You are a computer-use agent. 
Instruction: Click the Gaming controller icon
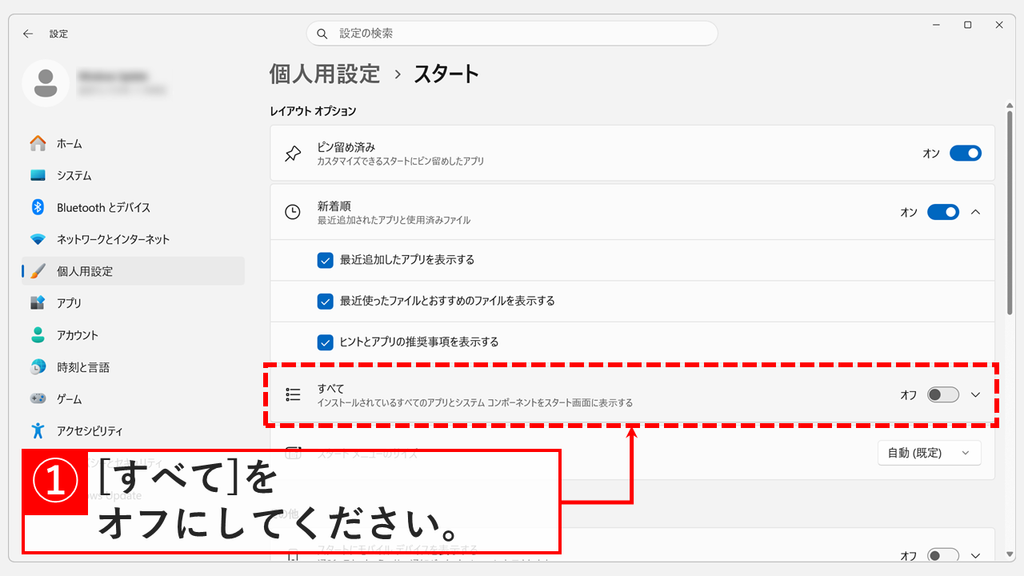tap(38, 398)
